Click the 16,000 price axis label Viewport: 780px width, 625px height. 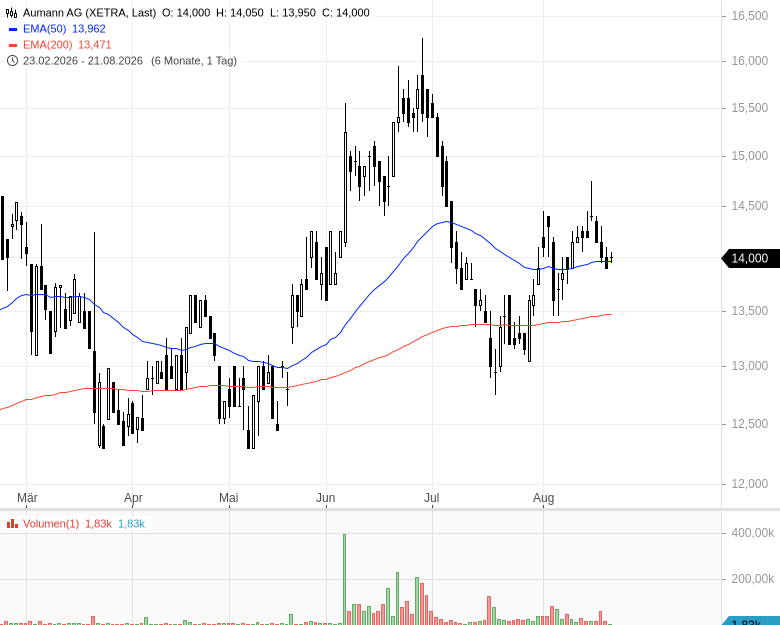pyautogui.click(x=750, y=61)
